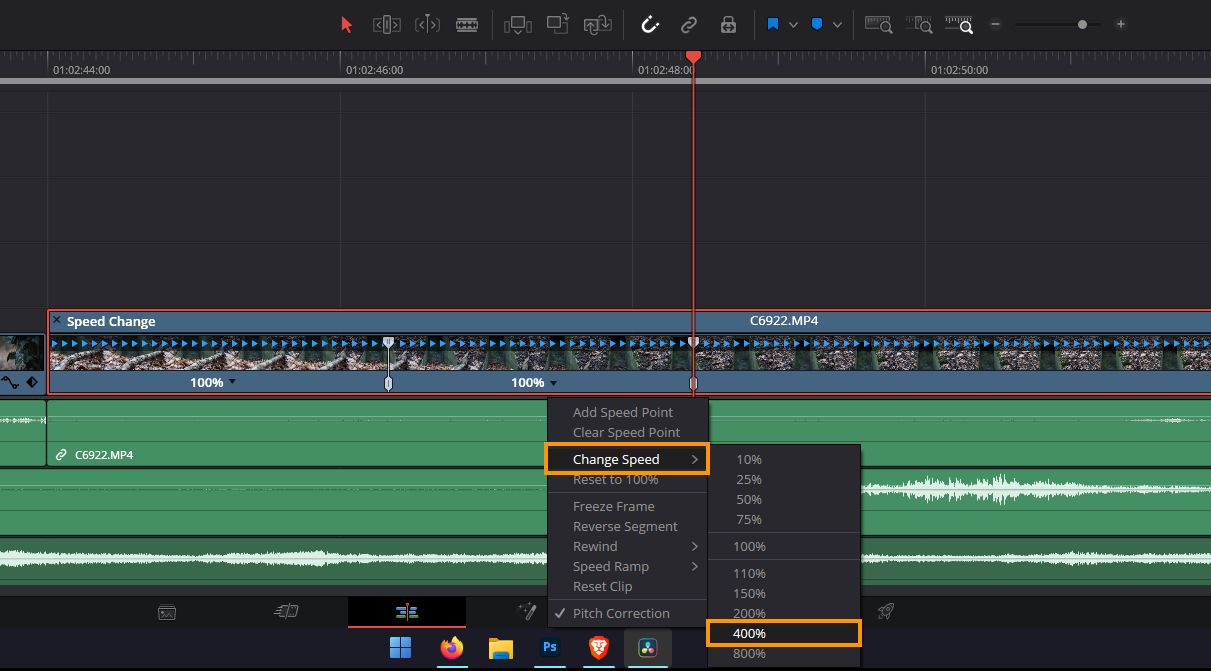Open Photoshop from taskbar
This screenshot has height=671, width=1211.
click(550, 648)
